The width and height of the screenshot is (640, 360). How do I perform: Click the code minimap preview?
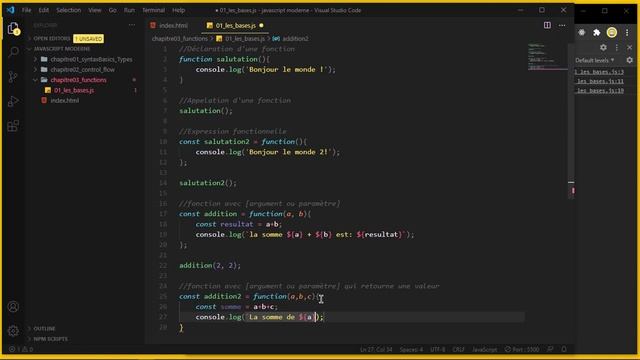(x=546, y=56)
